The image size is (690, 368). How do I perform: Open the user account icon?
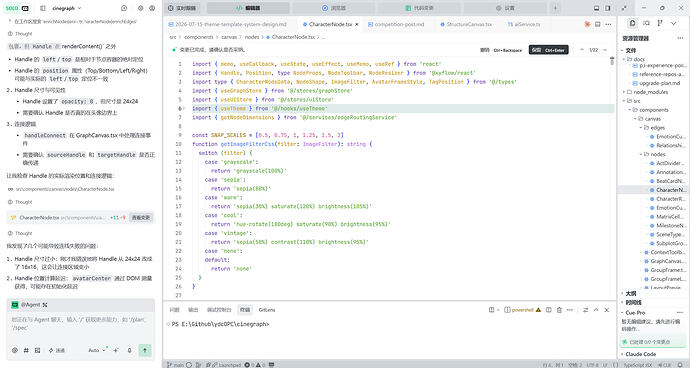click(x=152, y=8)
